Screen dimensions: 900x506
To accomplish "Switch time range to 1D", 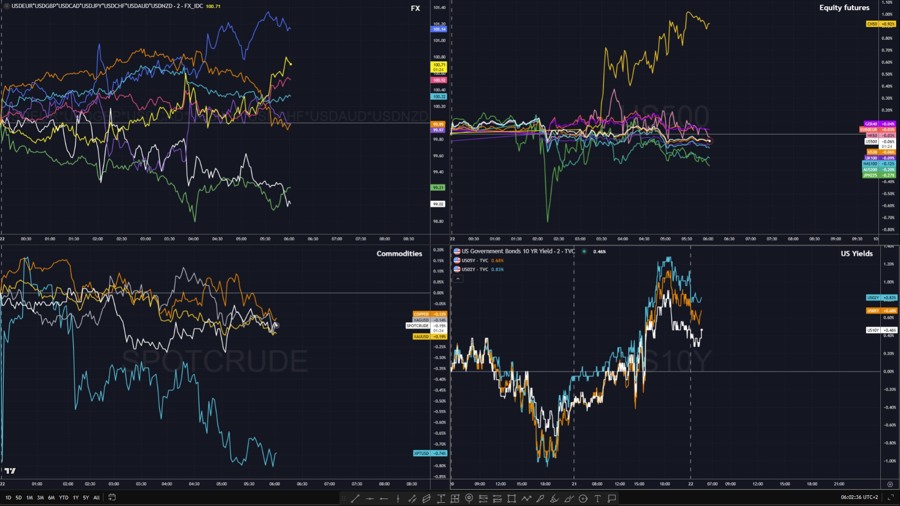I will click(x=8, y=498).
